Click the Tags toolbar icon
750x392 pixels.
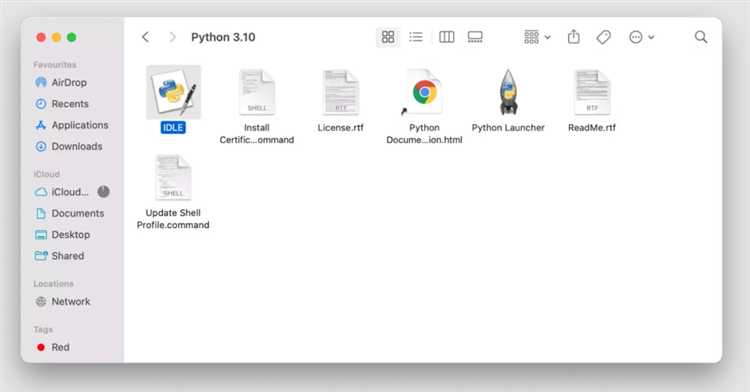click(x=604, y=37)
